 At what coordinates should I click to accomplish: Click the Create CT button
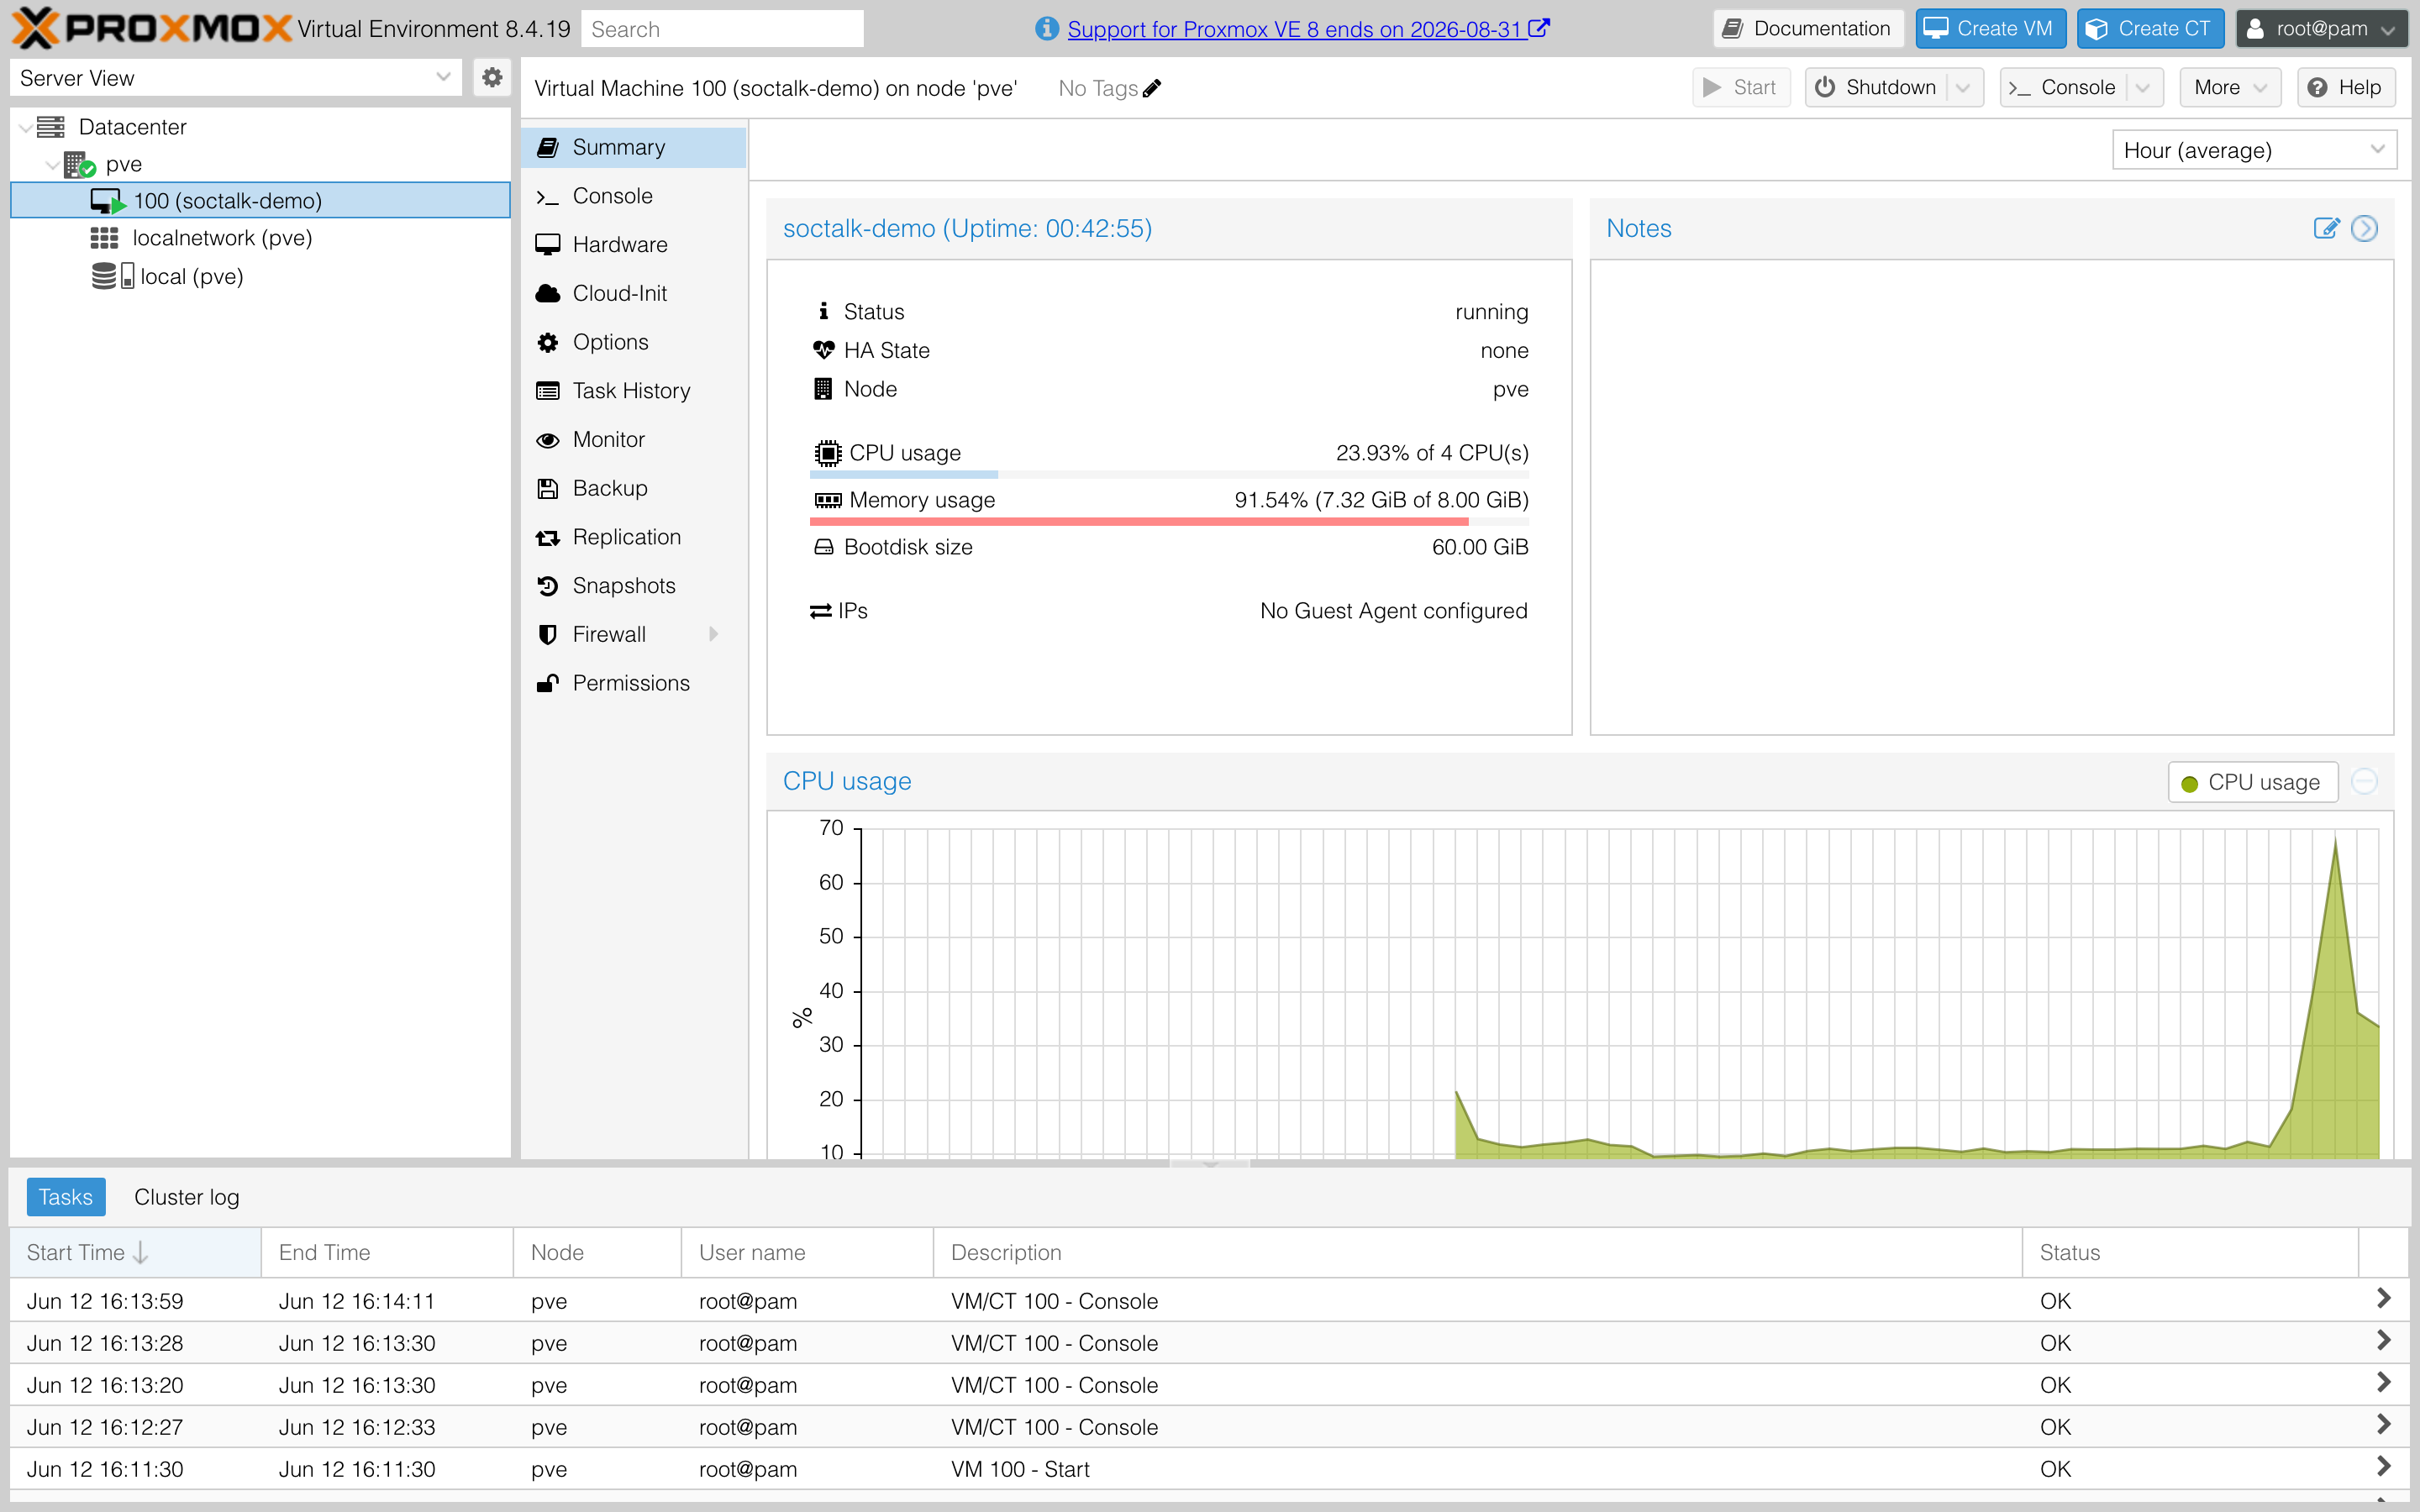[x=2150, y=28]
